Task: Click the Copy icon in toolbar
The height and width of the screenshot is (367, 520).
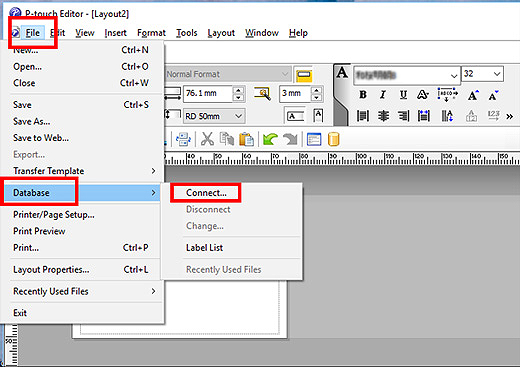Action: pos(227,139)
